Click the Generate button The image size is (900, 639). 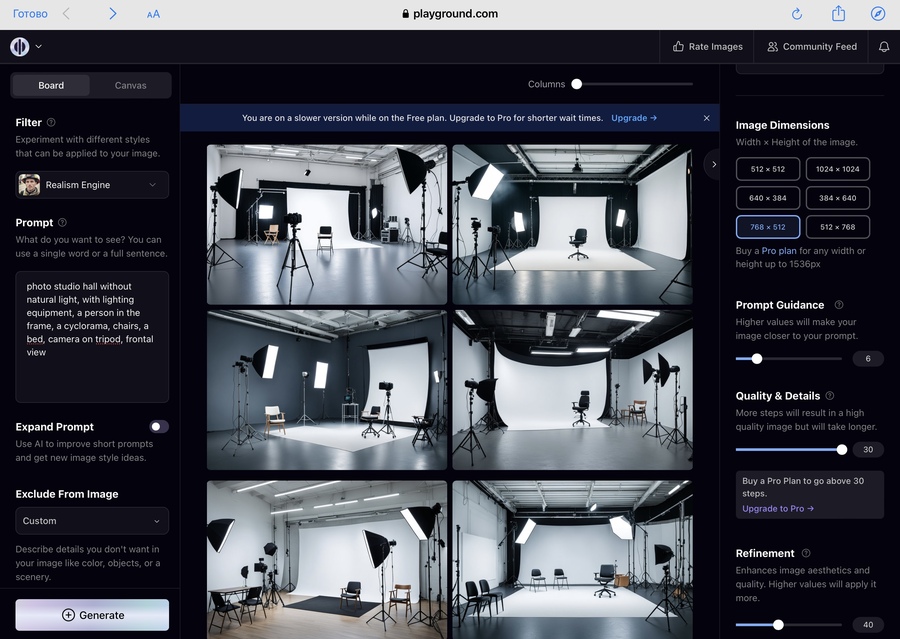click(92, 615)
